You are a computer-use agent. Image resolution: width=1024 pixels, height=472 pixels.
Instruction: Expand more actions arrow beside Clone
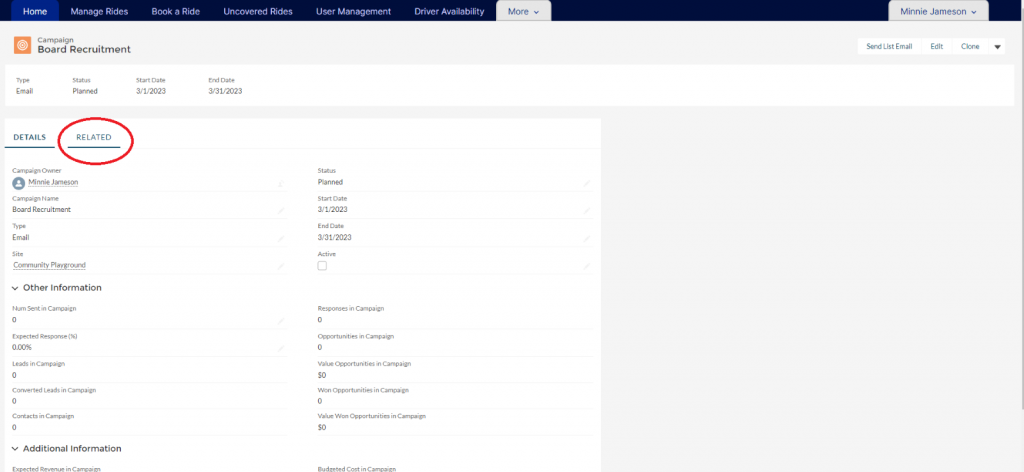tap(997, 47)
